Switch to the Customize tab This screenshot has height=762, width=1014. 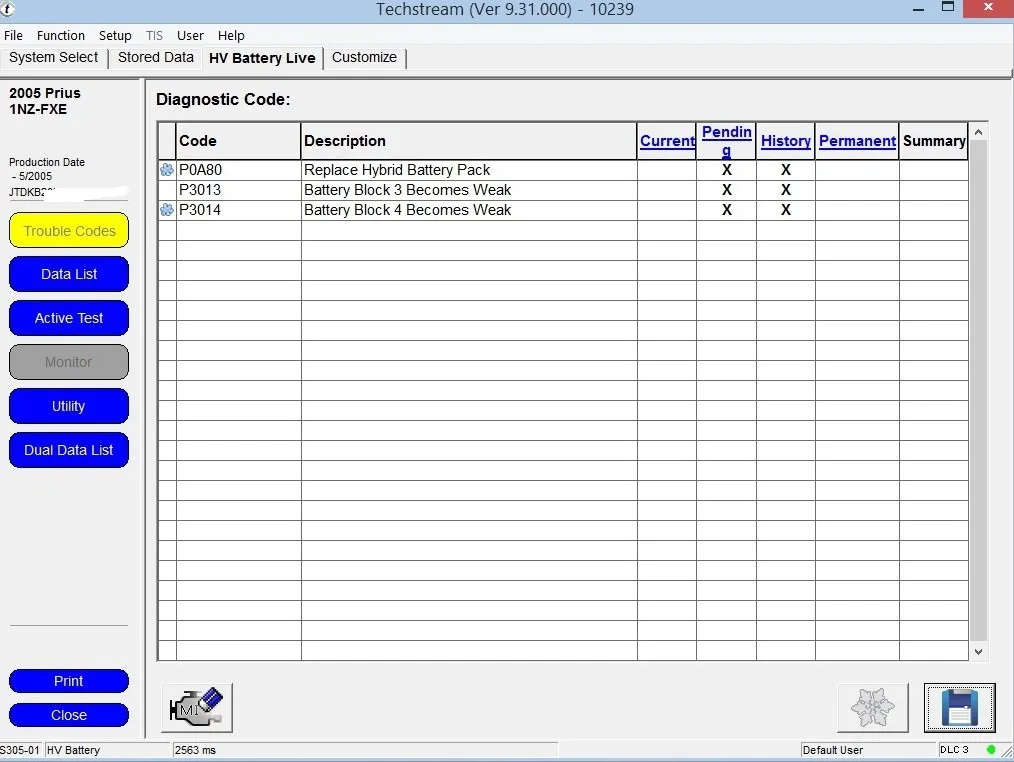(364, 58)
